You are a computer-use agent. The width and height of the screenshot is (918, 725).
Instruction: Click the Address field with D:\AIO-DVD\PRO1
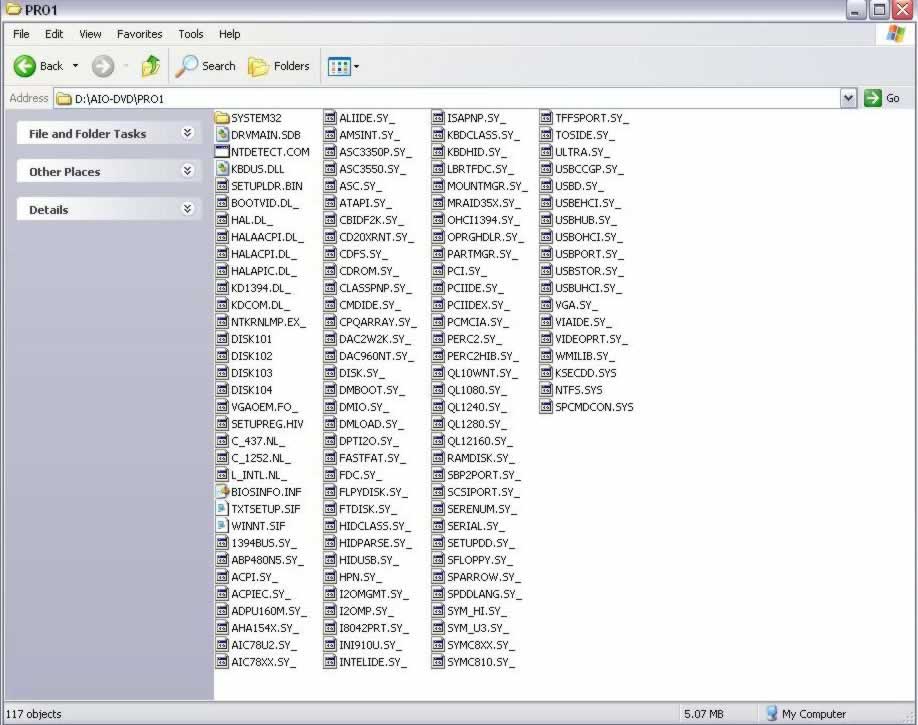click(x=447, y=98)
